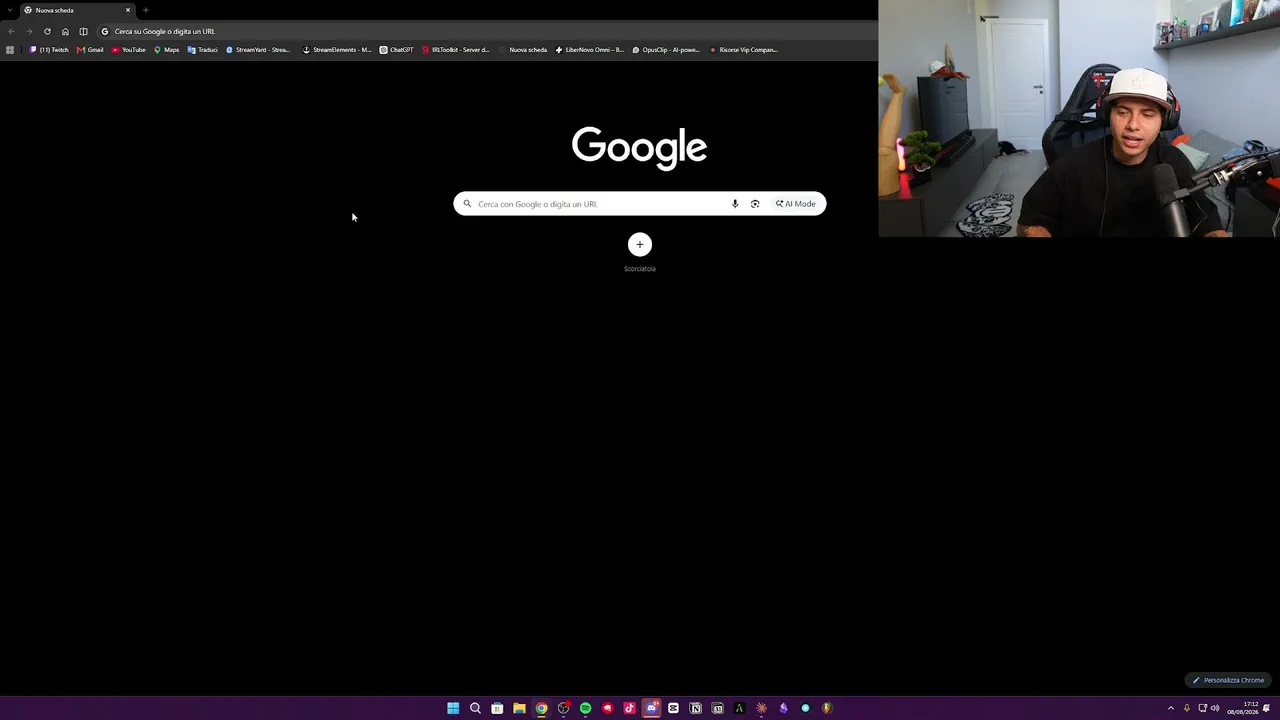The width and height of the screenshot is (1280, 720).
Task: Open the Windows Start menu
Action: tap(453, 708)
